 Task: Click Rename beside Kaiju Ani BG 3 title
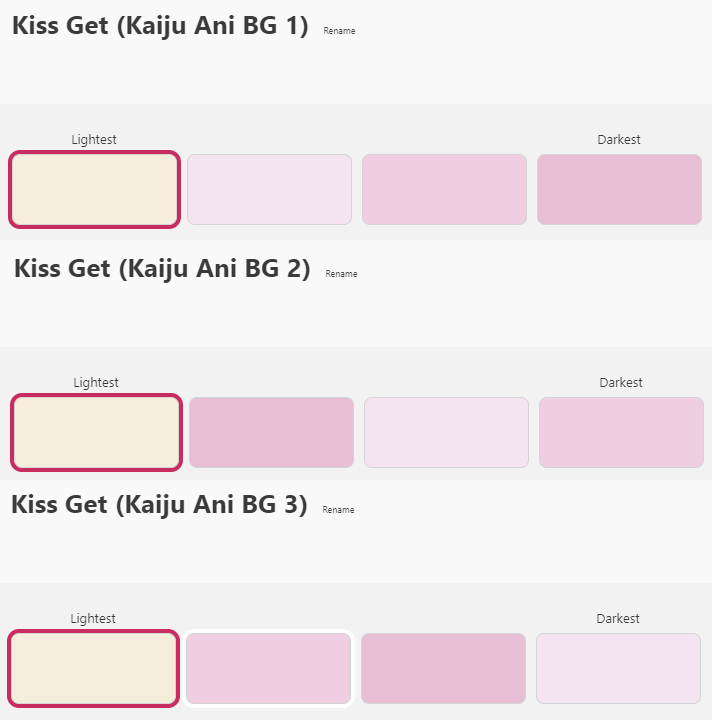coord(338,510)
